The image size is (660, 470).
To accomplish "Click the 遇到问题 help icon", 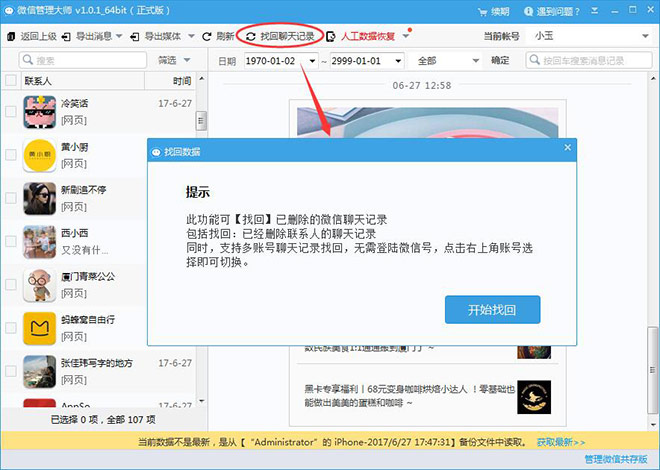I will tap(528, 11).
